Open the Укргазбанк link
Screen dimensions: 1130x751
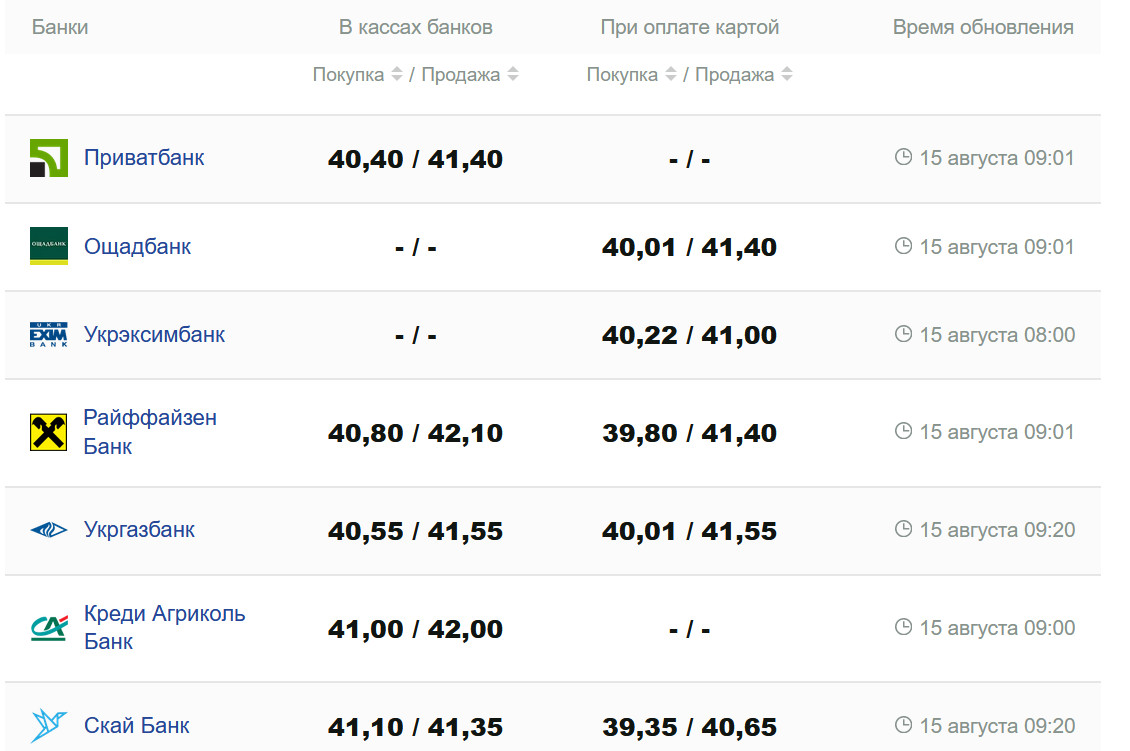point(139,530)
